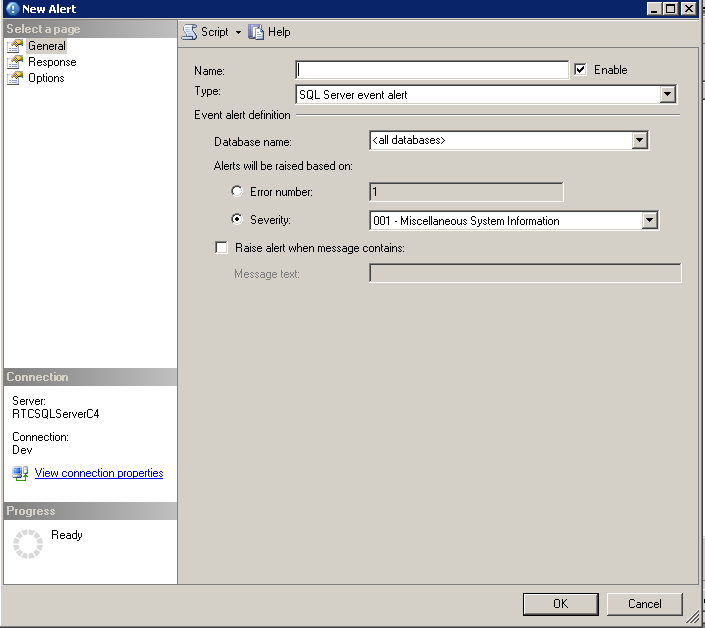The height and width of the screenshot is (628, 705).
Task: Click the Help book icon
Action: [256, 32]
